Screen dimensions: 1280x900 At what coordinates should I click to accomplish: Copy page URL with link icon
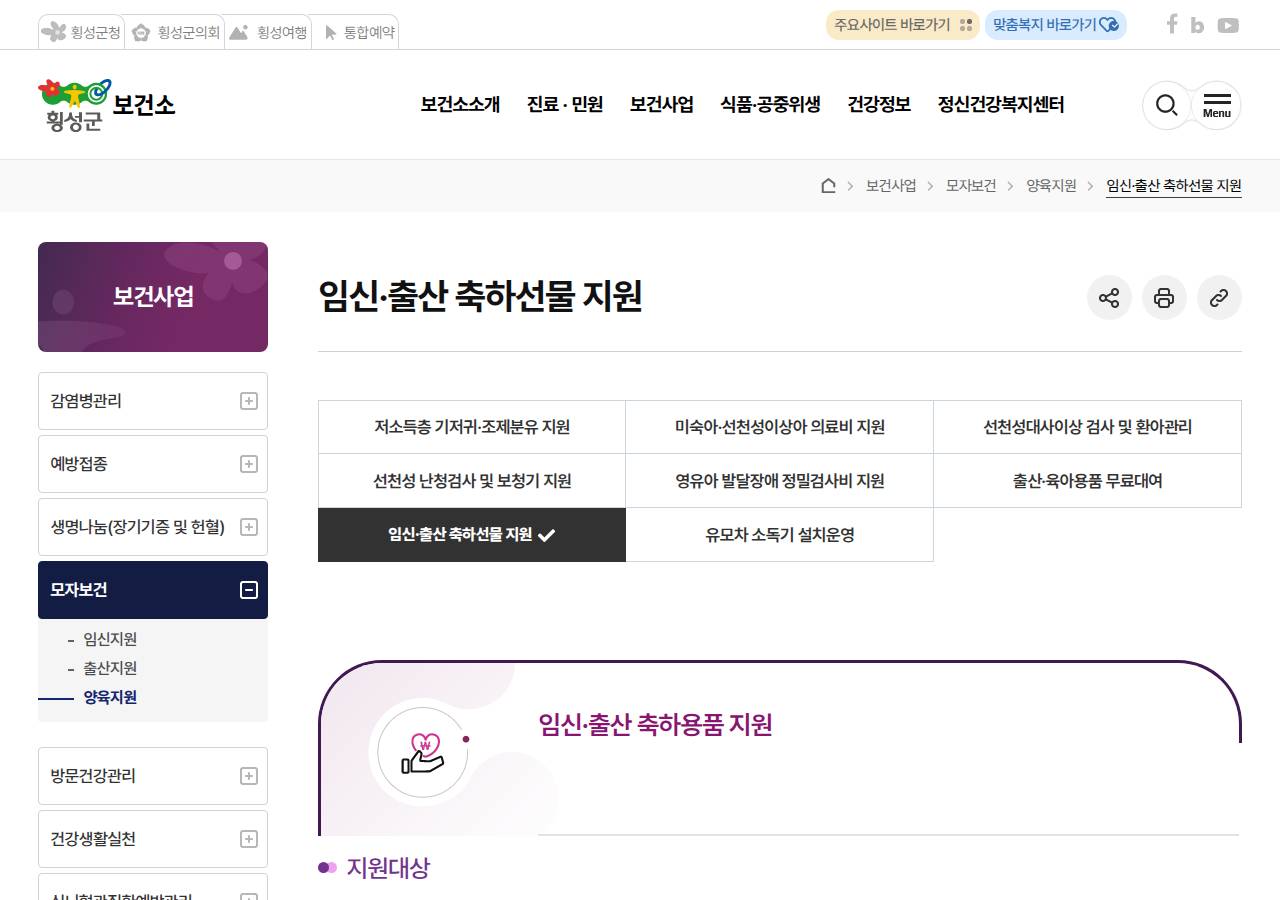(1219, 298)
